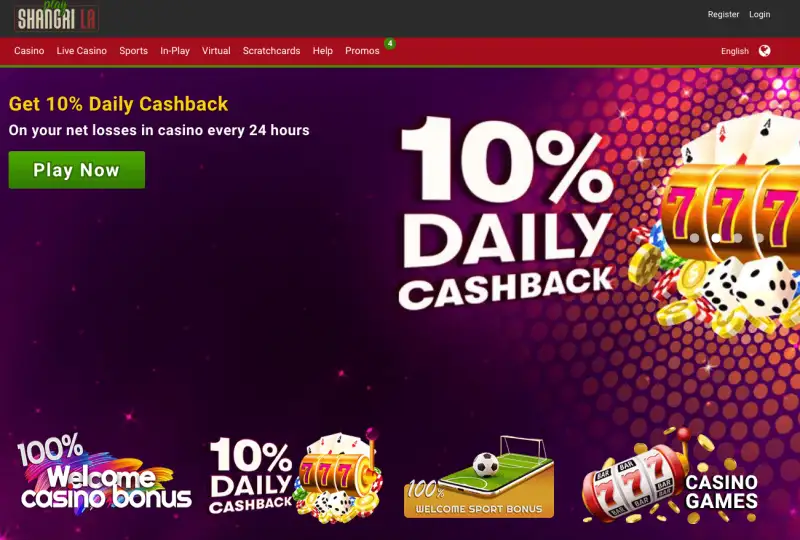Open the globe language icon
The width and height of the screenshot is (800, 540).
[x=764, y=51]
